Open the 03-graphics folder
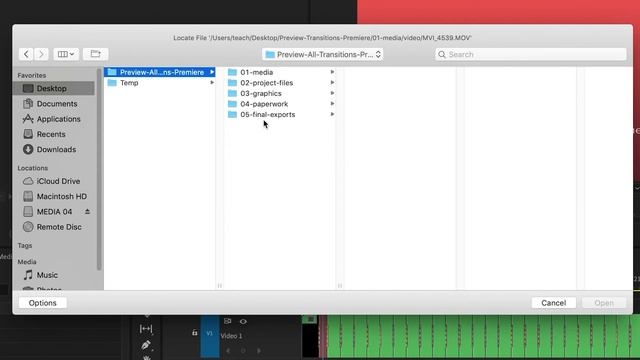Image resolution: width=640 pixels, height=360 pixels. tap(261, 93)
